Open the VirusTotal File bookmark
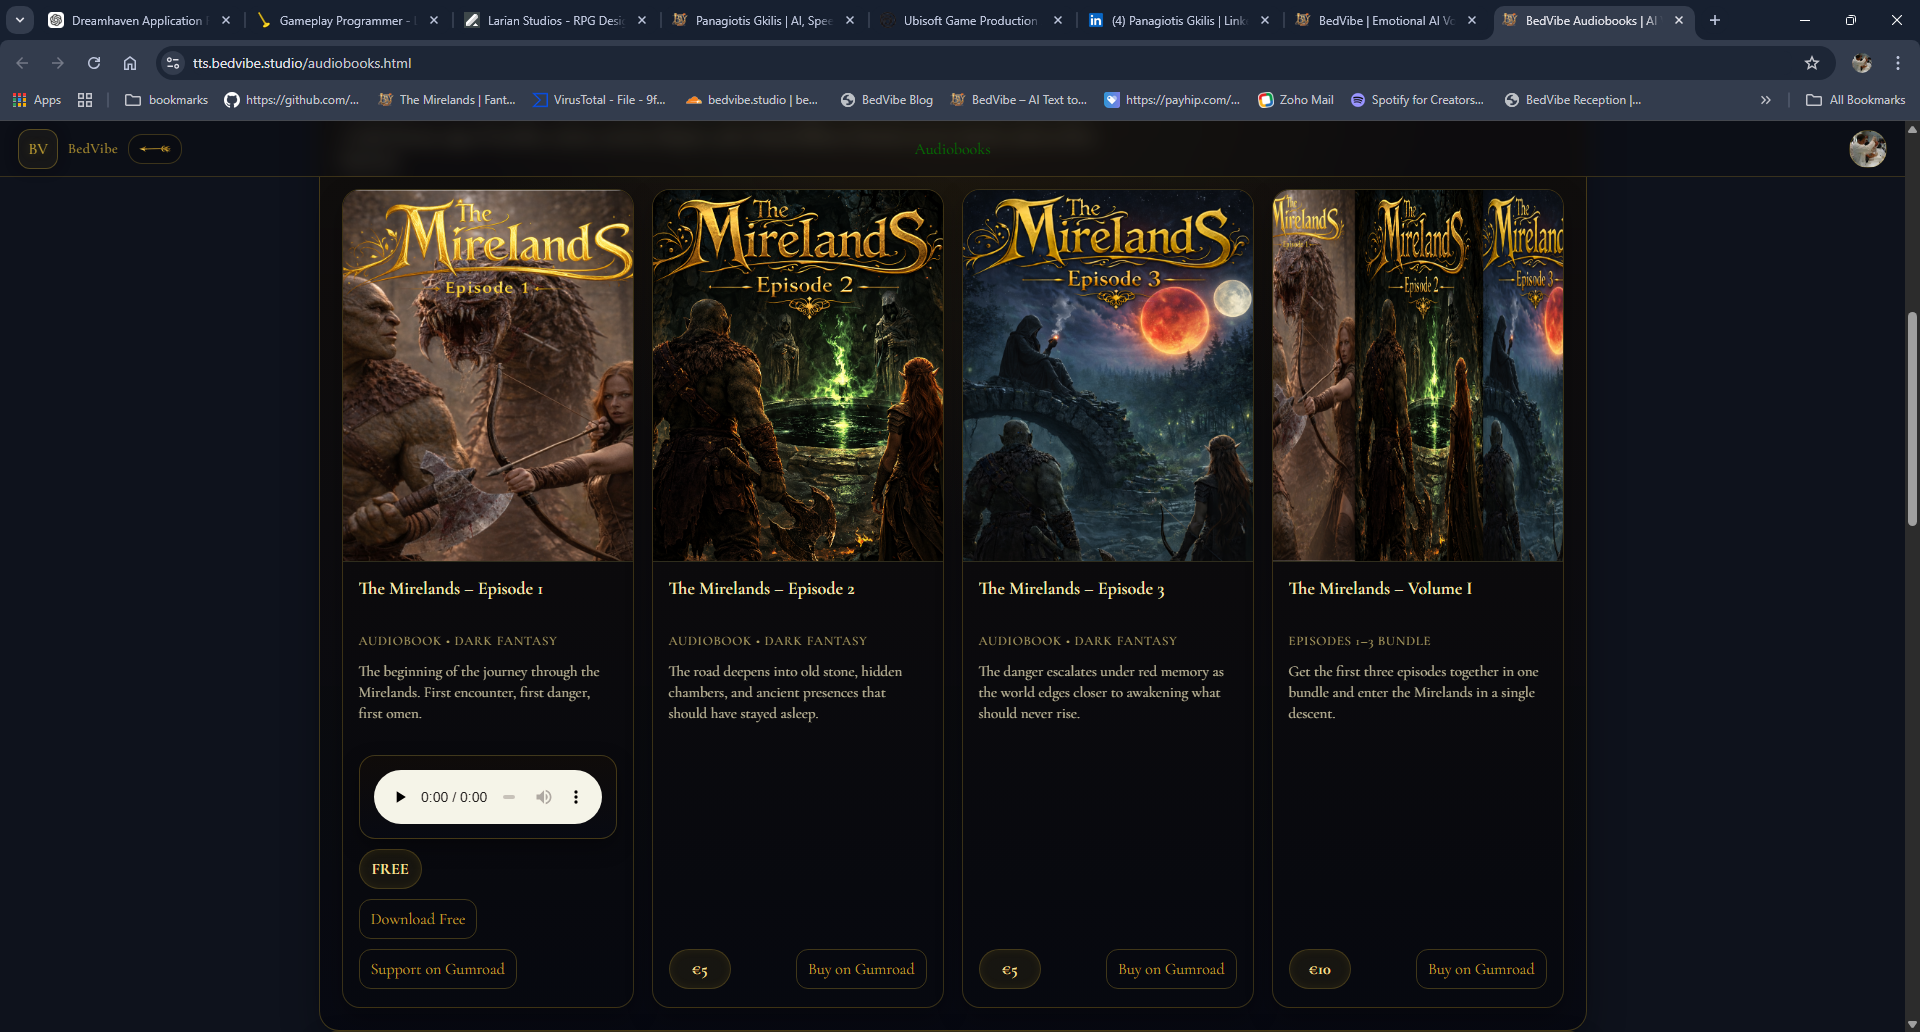Image resolution: width=1920 pixels, height=1032 pixels. click(x=599, y=100)
